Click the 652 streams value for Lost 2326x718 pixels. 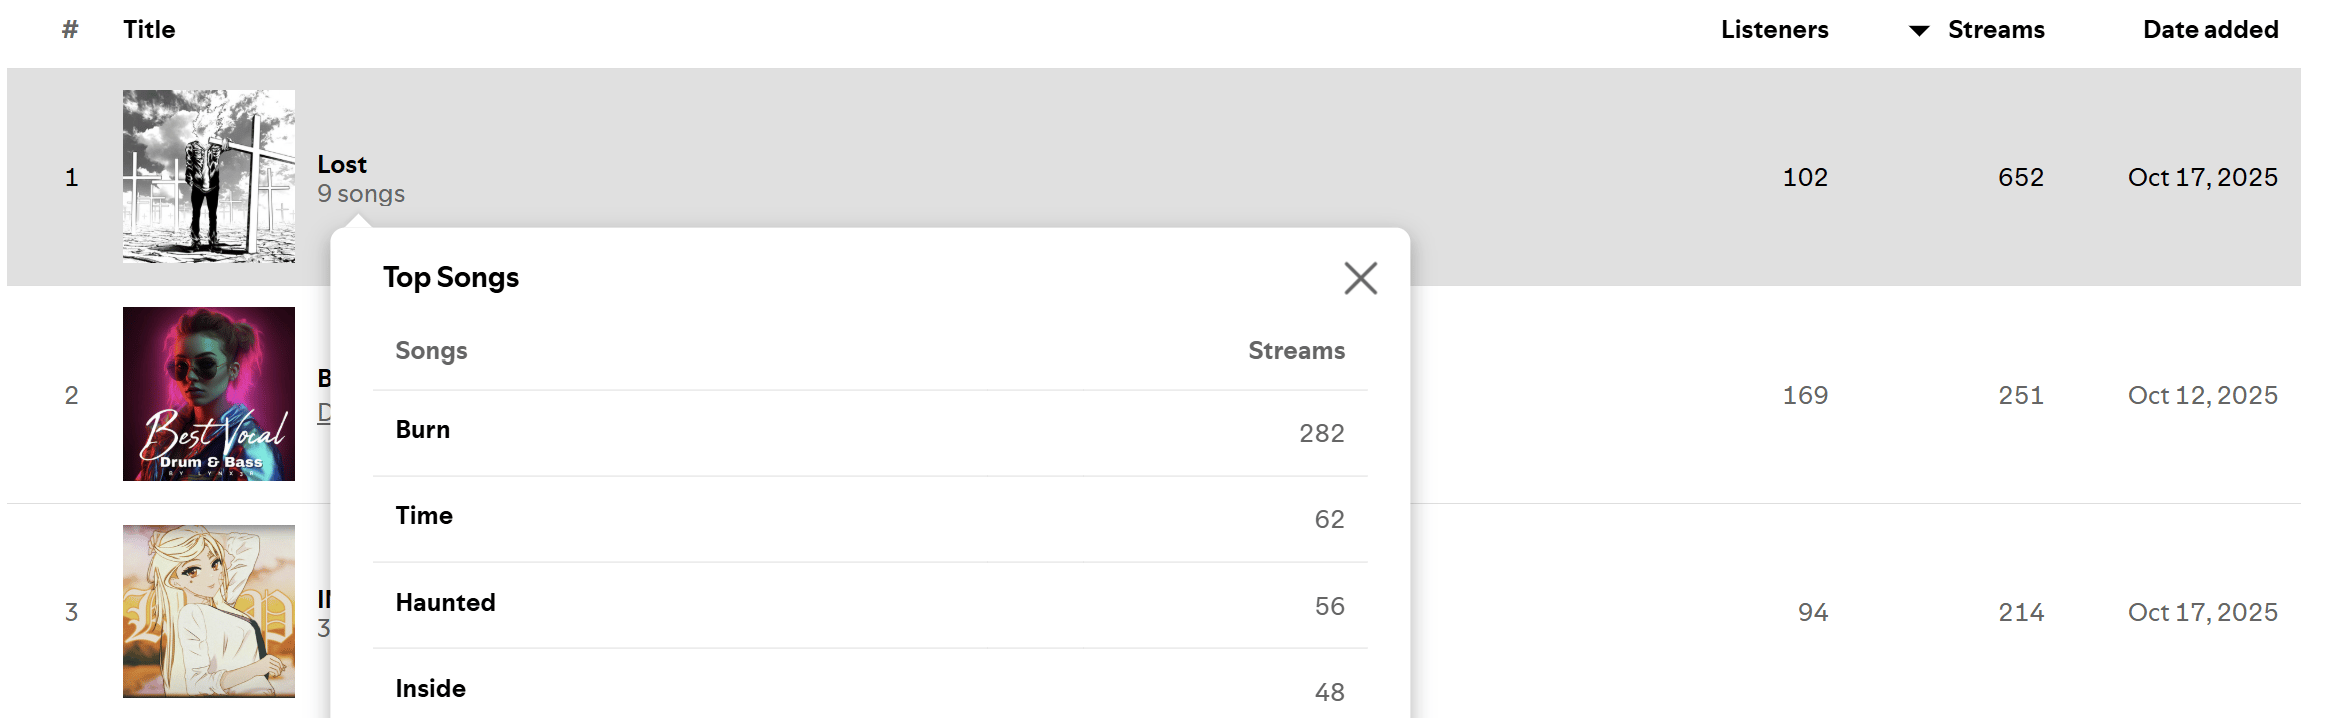coord(2020,177)
